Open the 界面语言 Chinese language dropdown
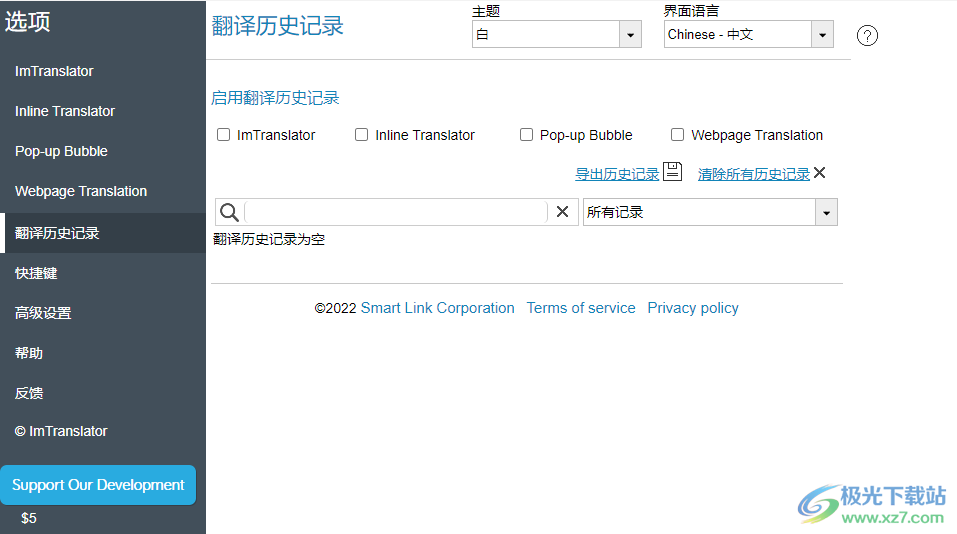This screenshot has height=534, width=957. coord(748,34)
